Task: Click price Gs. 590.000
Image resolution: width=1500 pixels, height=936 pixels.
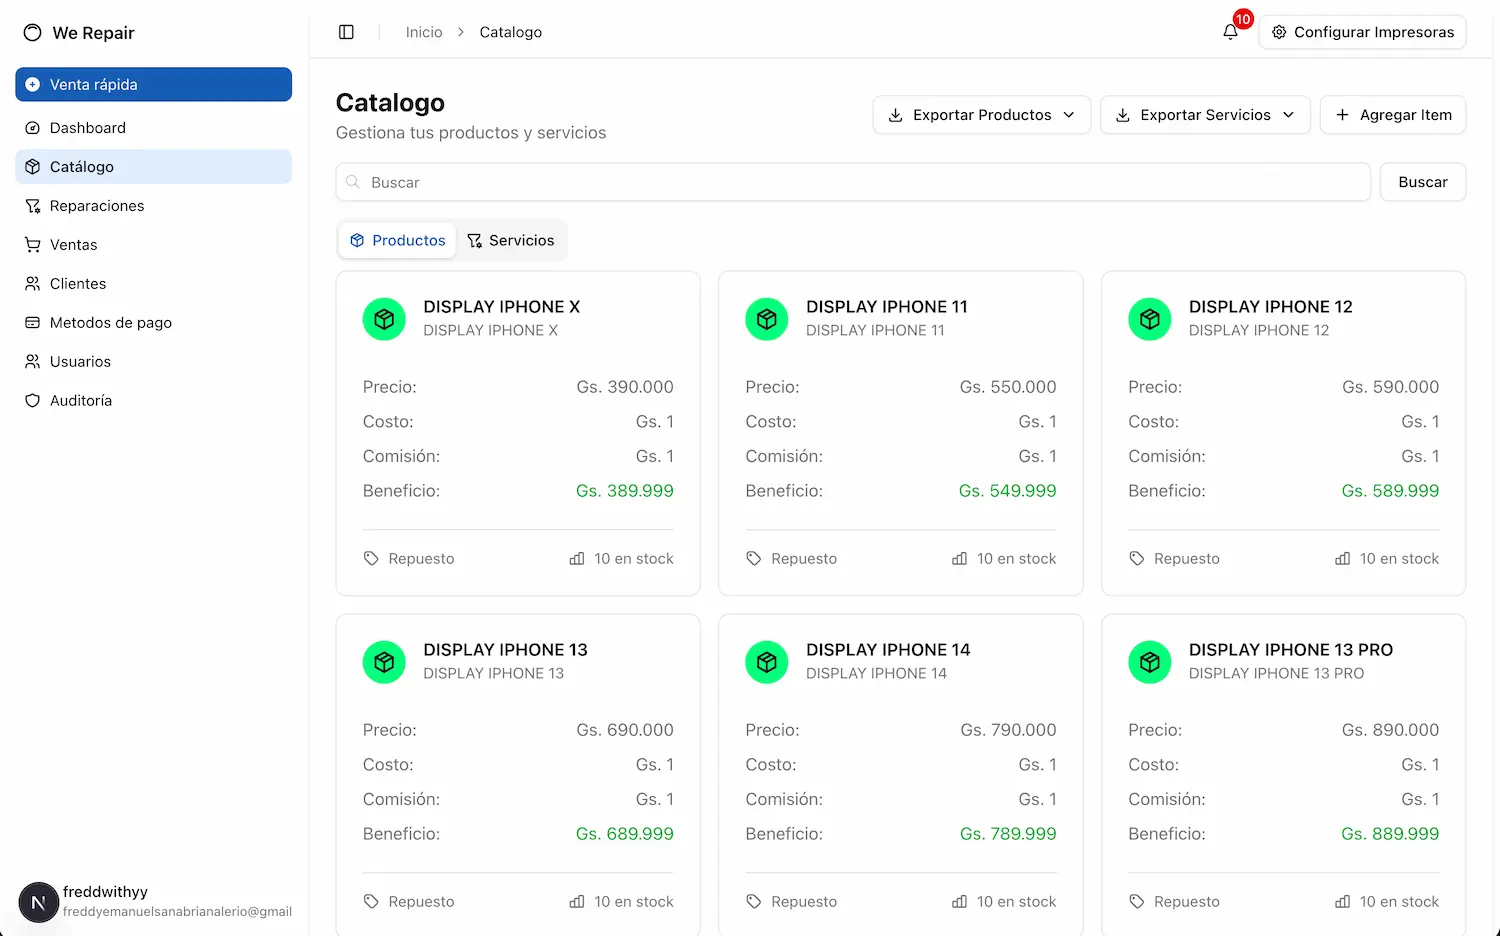Action: (x=1390, y=387)
